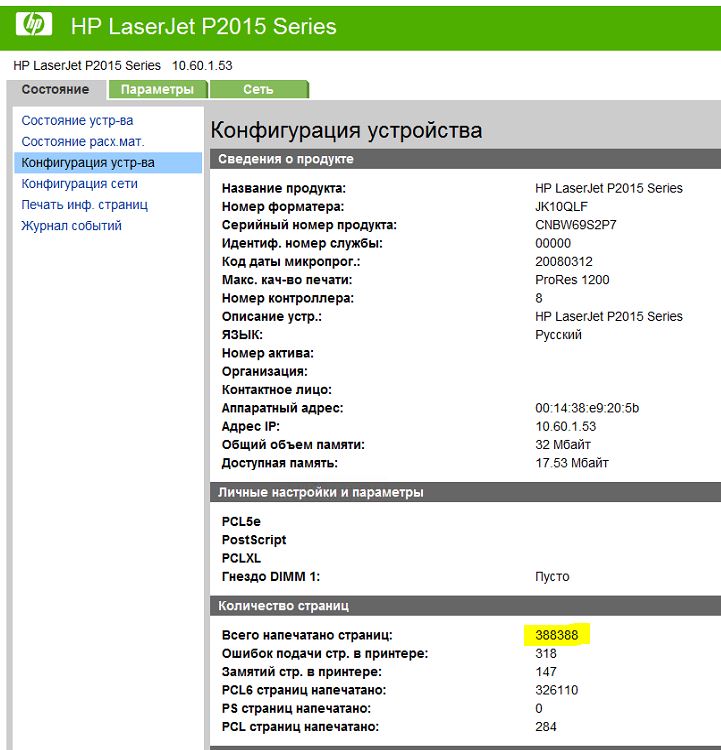The image size is (721, 750).
Task: Click the feed errors value 318
Action: pyautogui.click(x=545, y=653)
